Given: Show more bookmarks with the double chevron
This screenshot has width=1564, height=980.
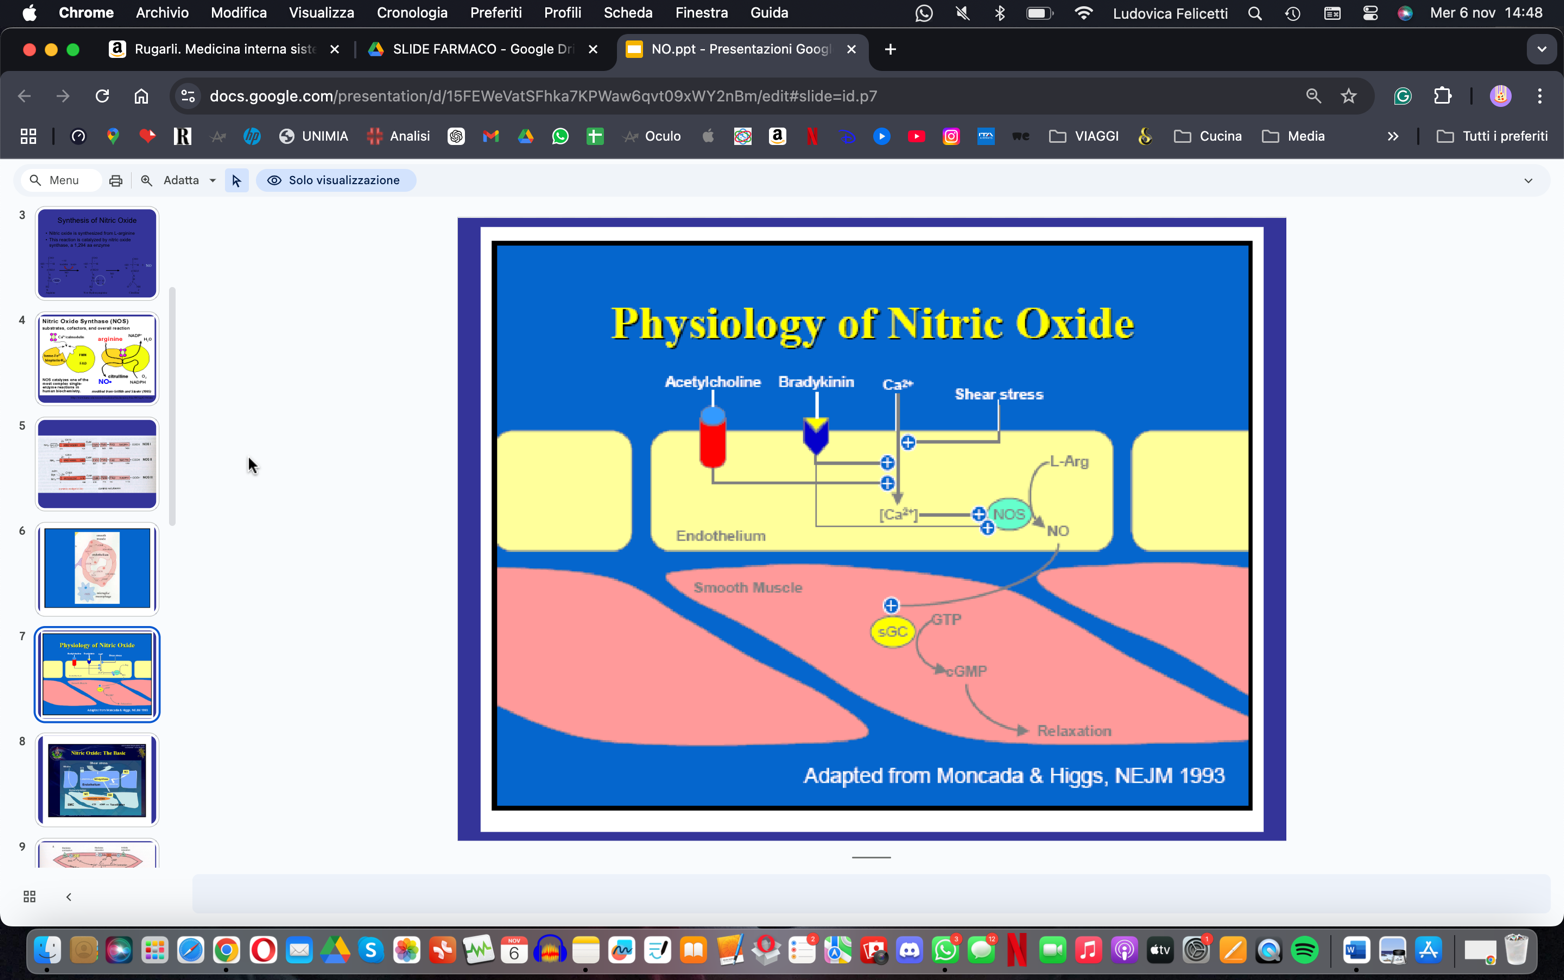Looking at the screenshot, I should tap(1393, 136).
